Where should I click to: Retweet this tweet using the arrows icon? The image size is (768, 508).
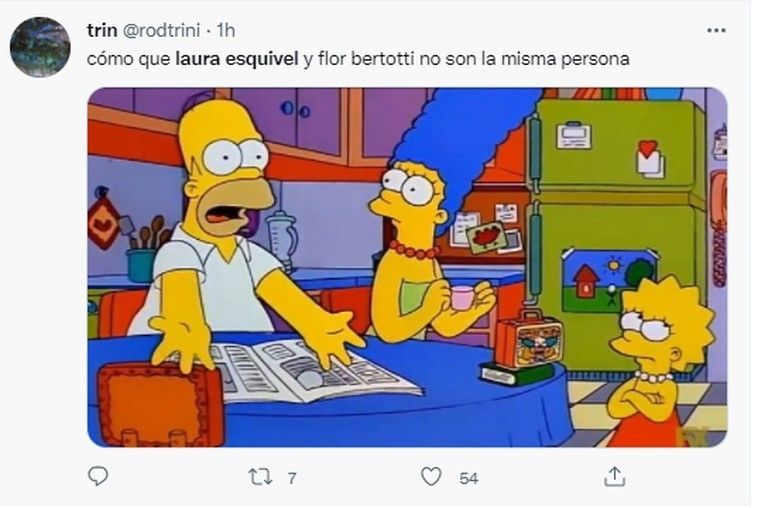tap(260, 477)
